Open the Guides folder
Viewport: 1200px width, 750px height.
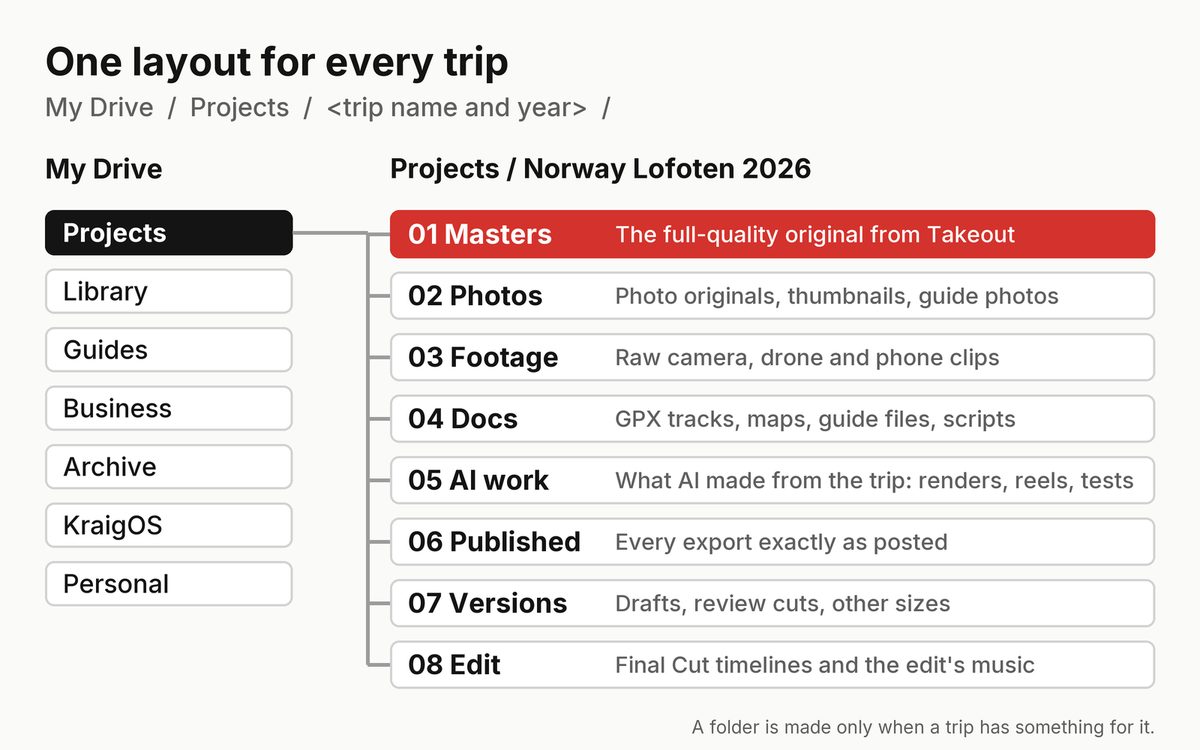pyautogui.click(x=169, y=350)
